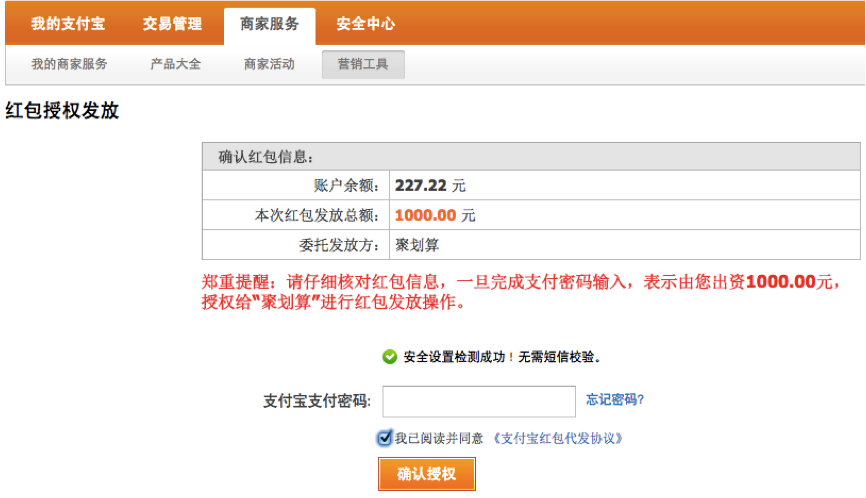The width and height of the screenshot is (866, 498).
Task: Click the 委托发放方 label
Action: coord(340,245)
